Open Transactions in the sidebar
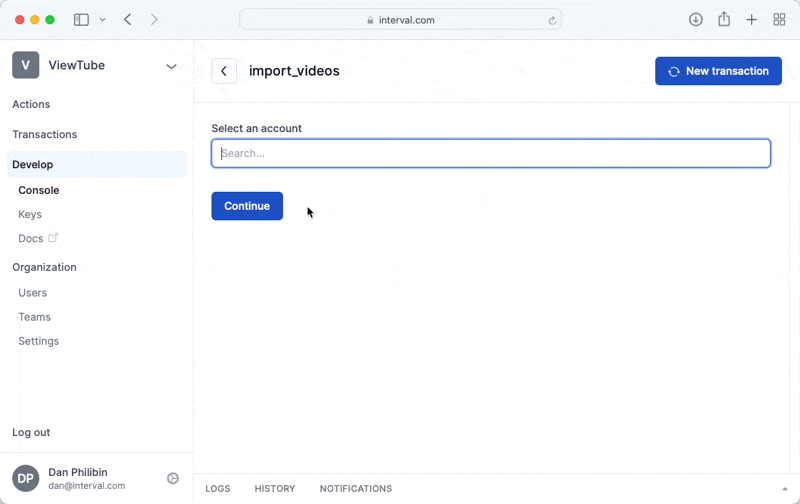The width and height of the screenshot is (800, 504). point(45,134)
